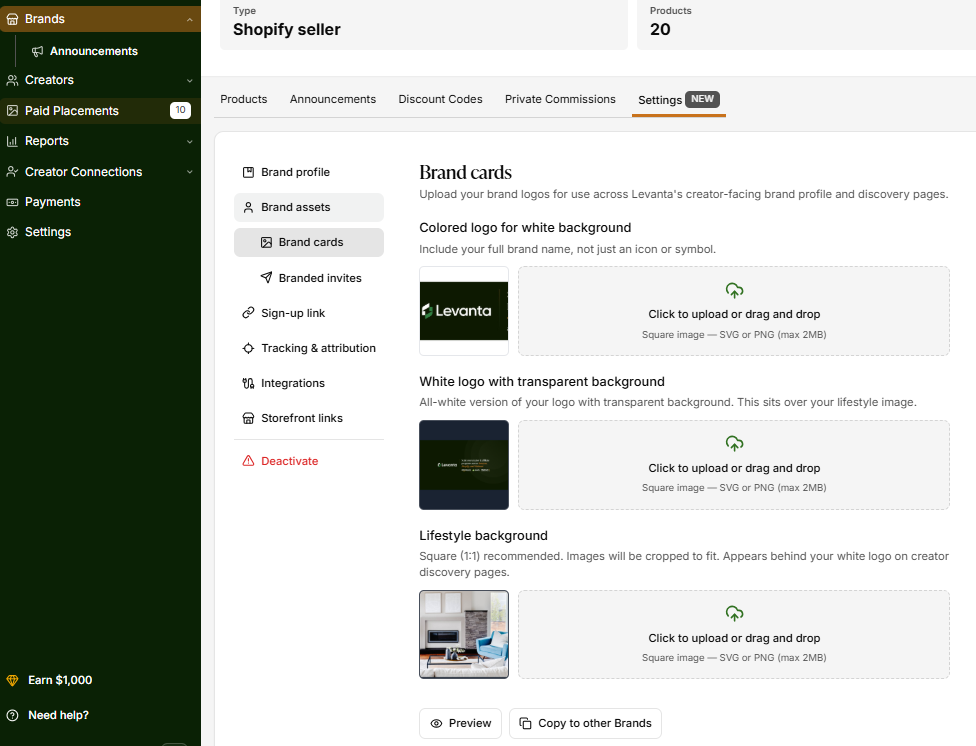
Task: Click Copy to other Brands button
Action: pos(585,724)
